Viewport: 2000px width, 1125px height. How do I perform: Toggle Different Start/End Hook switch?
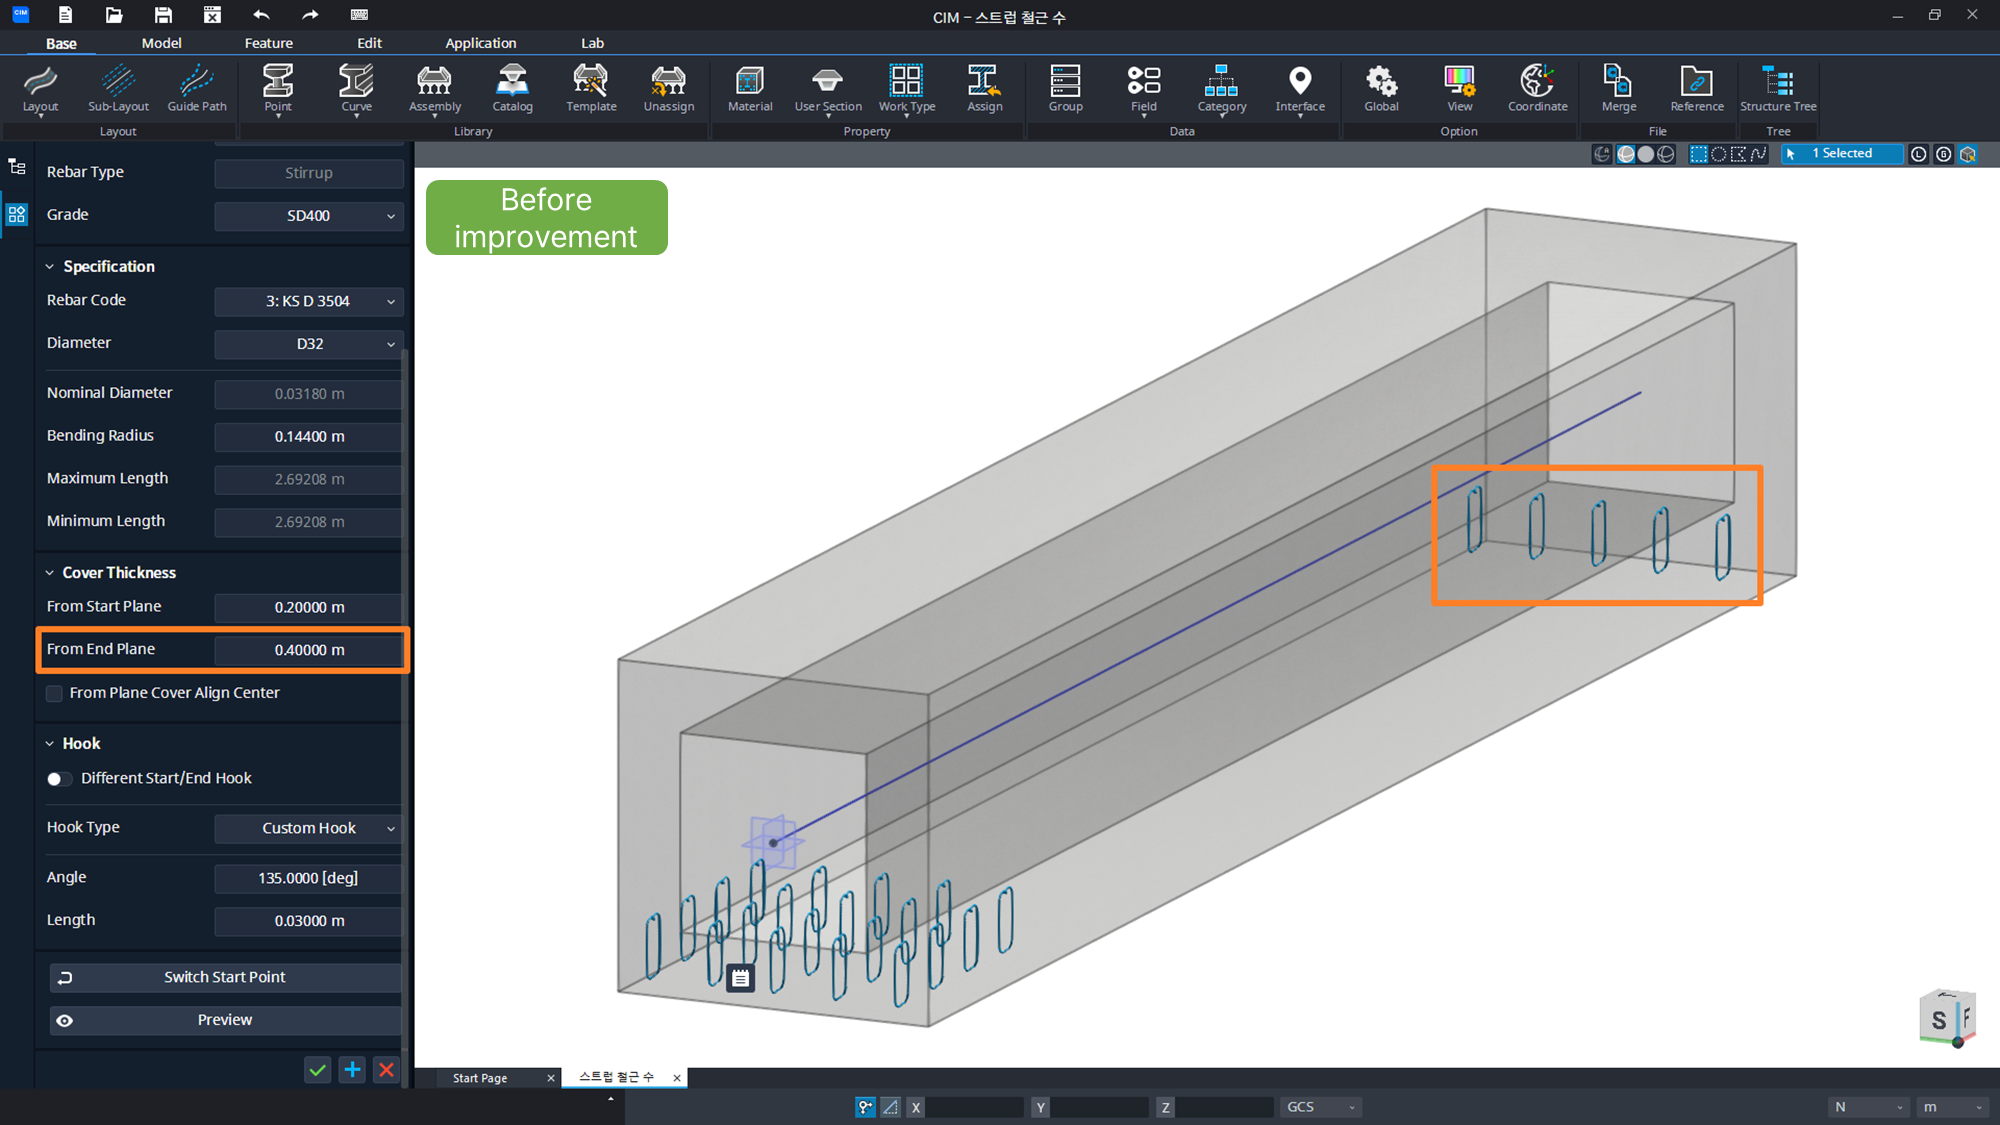tap(59, 779)
